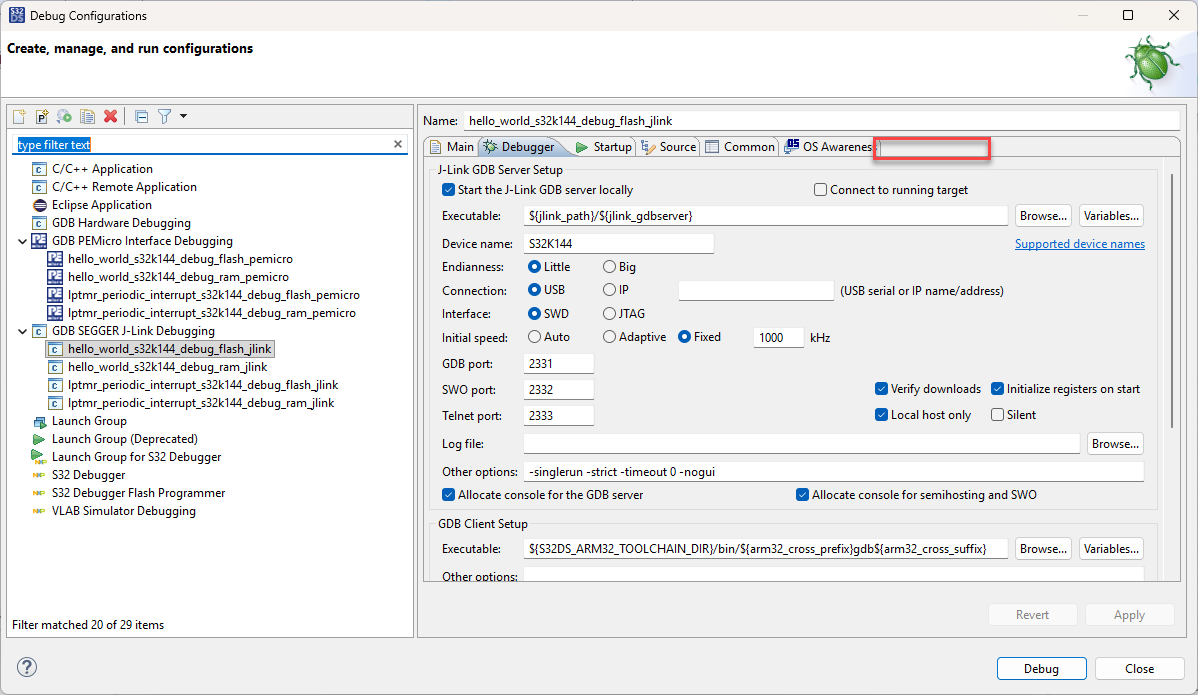Switch to the Debugger tab
This screenshot has width=1198, height=695.
click(520, 147)
